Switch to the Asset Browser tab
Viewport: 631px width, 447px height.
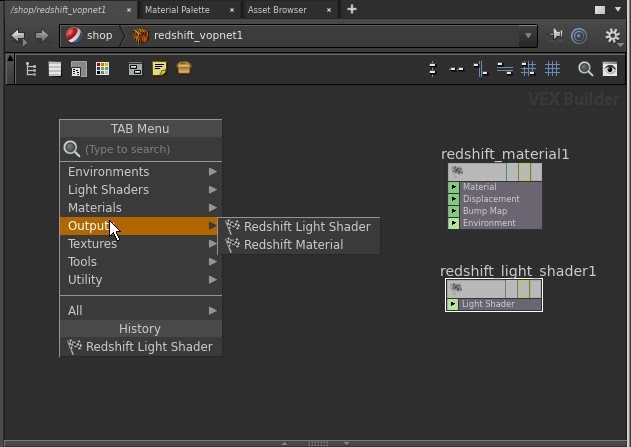(x=277, y=10)
